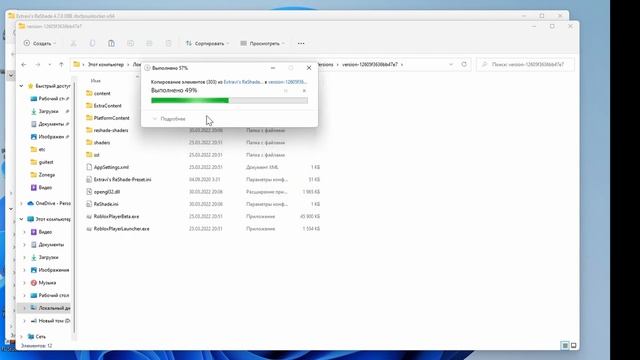Click the opengl32.dll file icon
Image resolution: width=640 pixels, height=360 pixels.
pos(89,191)
